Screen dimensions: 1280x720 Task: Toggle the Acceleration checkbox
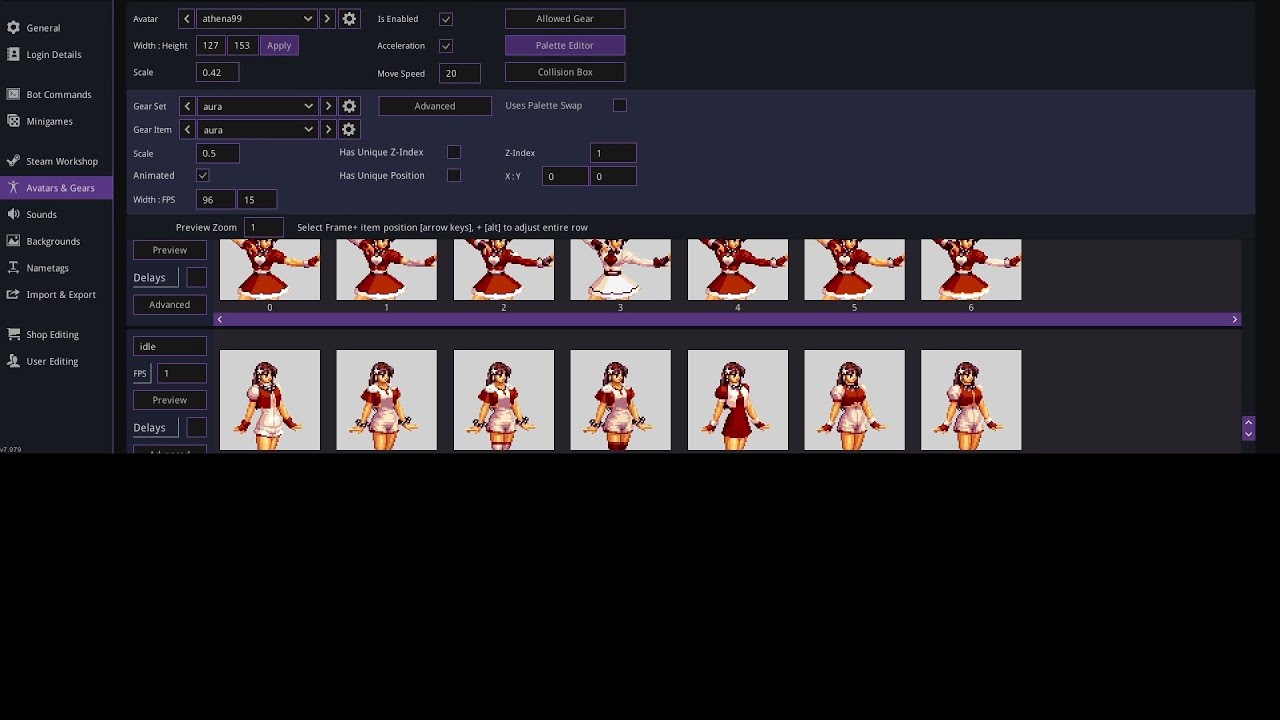pos(446,46)
